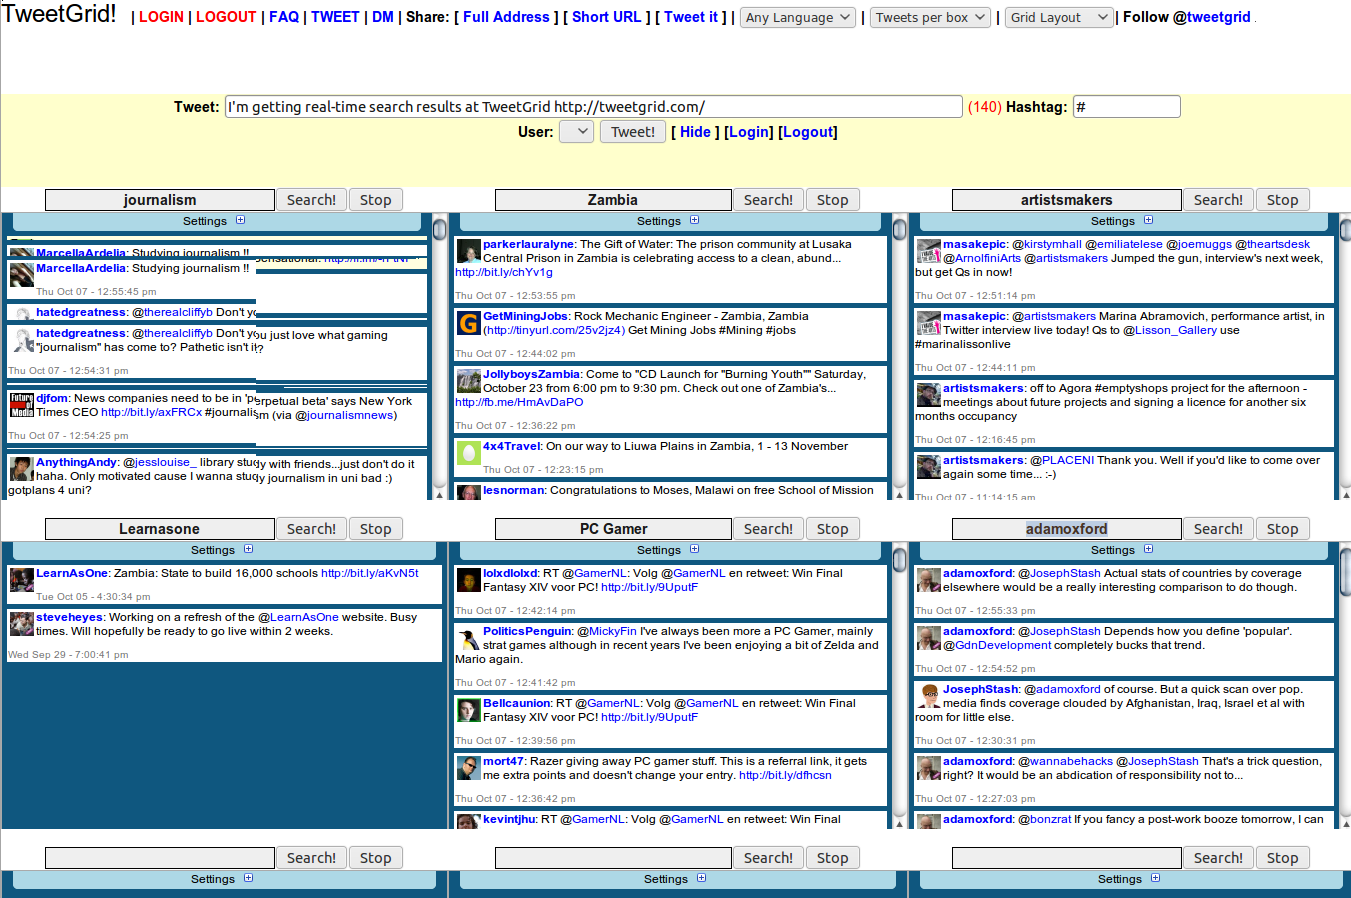
Task: Click djfom Future Media avatar
Action: (21, 405)
